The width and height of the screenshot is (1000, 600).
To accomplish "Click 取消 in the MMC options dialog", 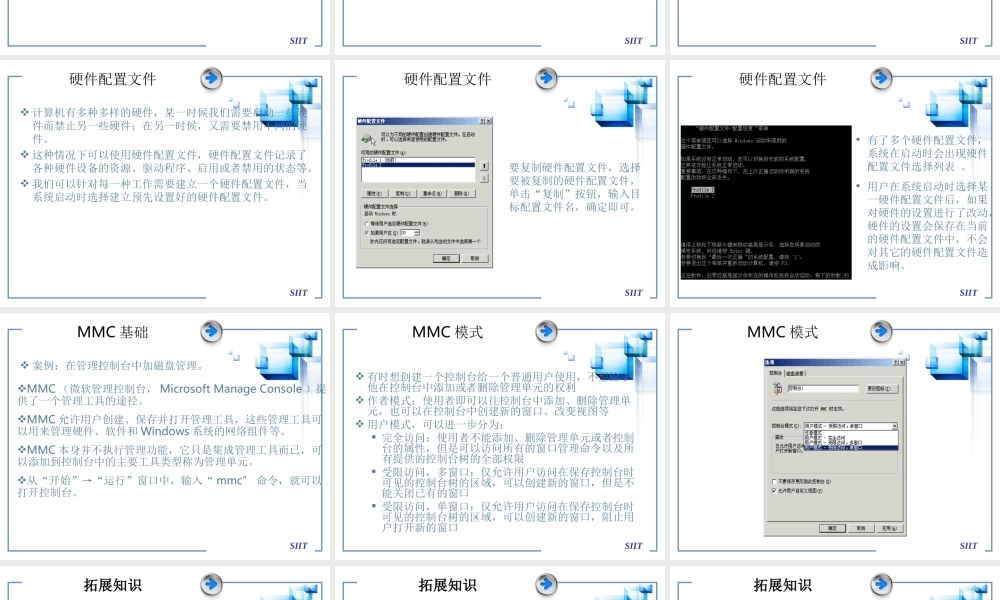I will coord(861,528).
